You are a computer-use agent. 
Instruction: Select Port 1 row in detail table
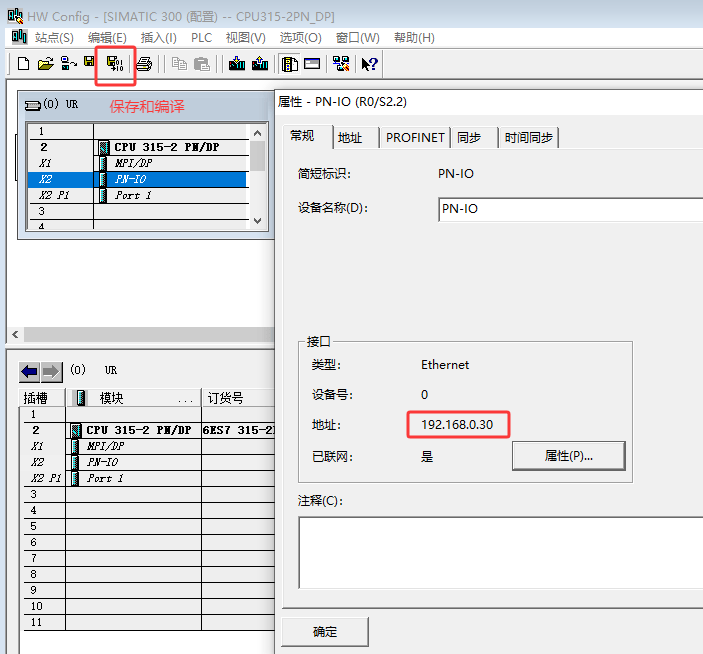point(148,478)
